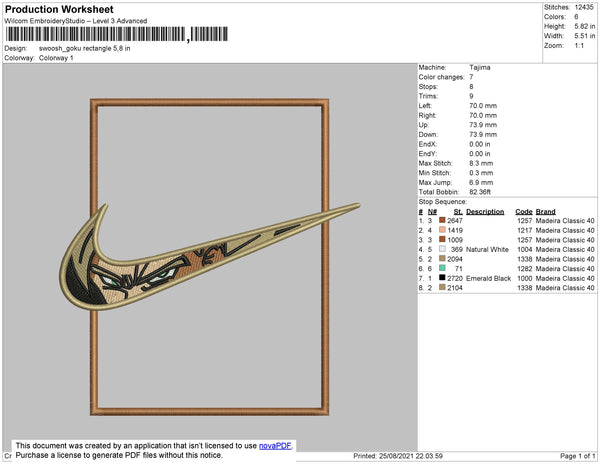Screen dimensions: 600x464
Task: Click the Emerald Black description text
Action: tap(488, 278)
